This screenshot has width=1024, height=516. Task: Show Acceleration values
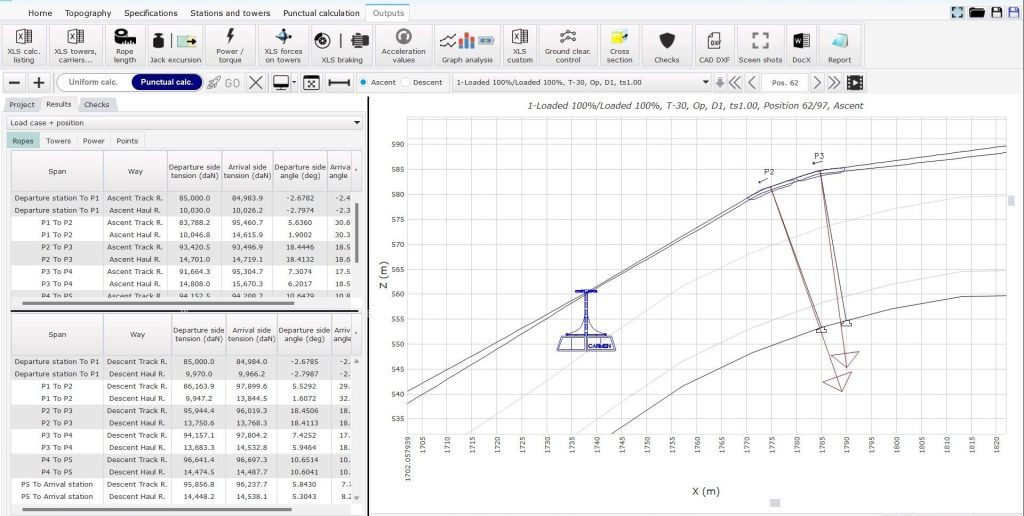pyautogui.click(x=404, y=46)
